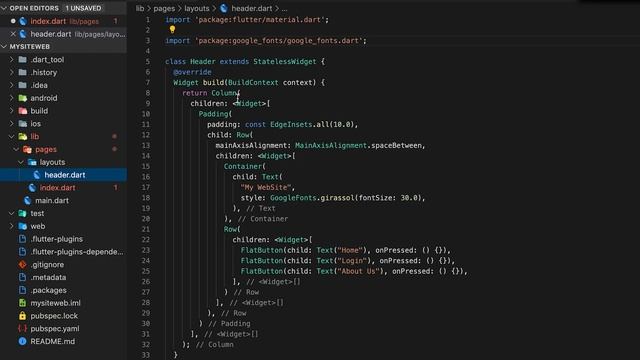Expand the .history folder chevron
The width and height of the screenshot is (640, 360).
pyautogui.click(x=11, y=72)
